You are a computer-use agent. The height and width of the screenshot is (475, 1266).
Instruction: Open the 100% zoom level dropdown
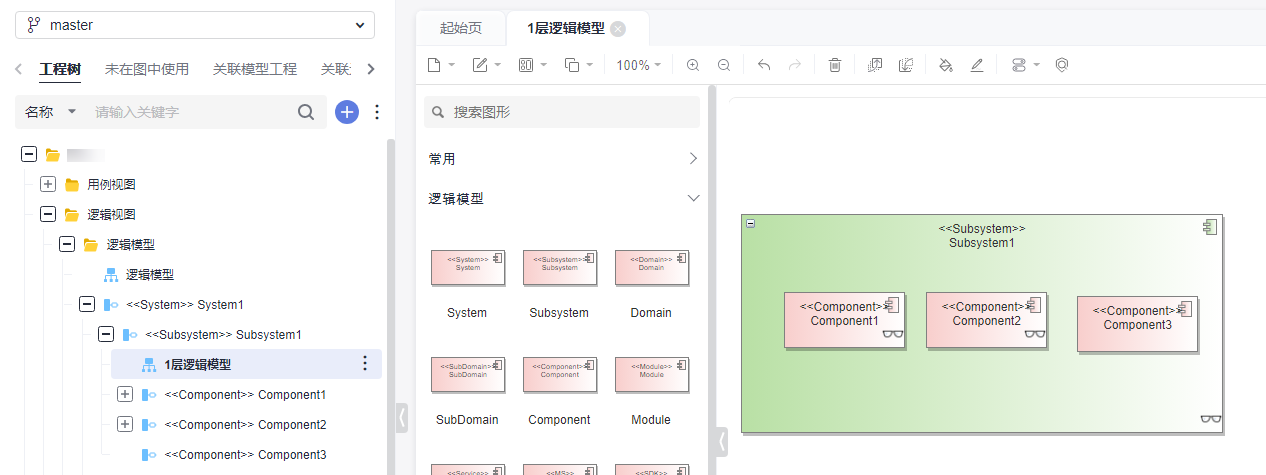[639, 65]
